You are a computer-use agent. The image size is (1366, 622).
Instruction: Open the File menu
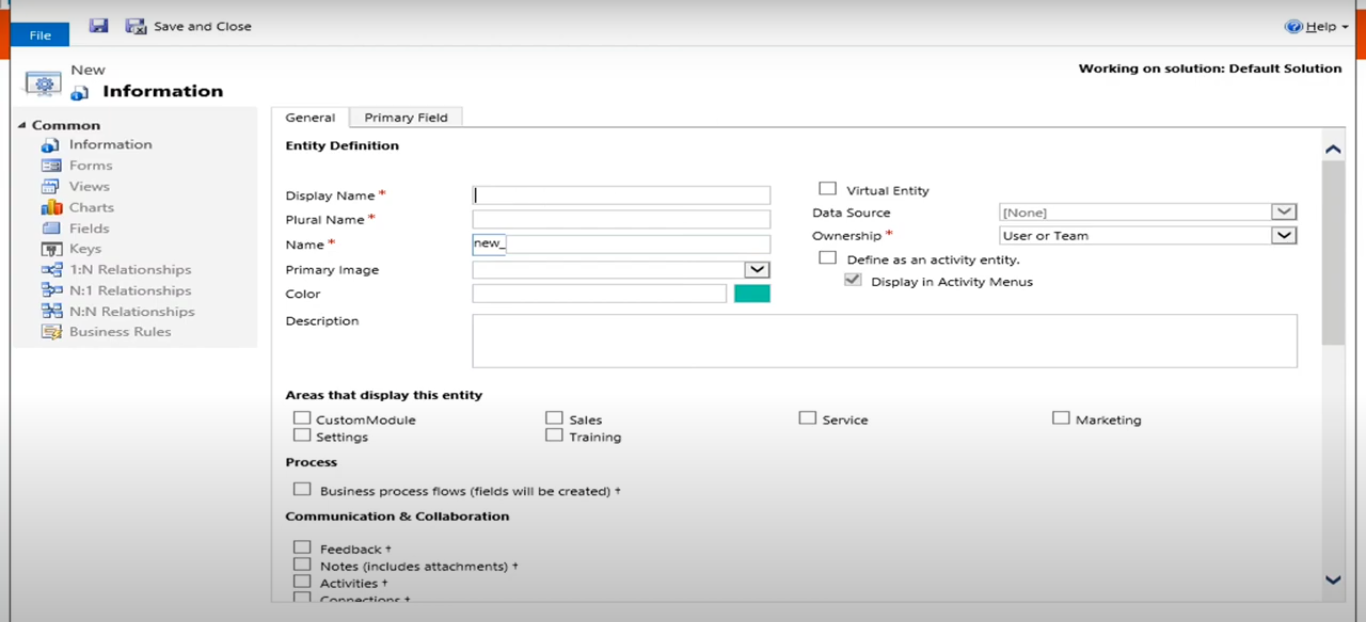pyautogui.click(x=40, y=35)
